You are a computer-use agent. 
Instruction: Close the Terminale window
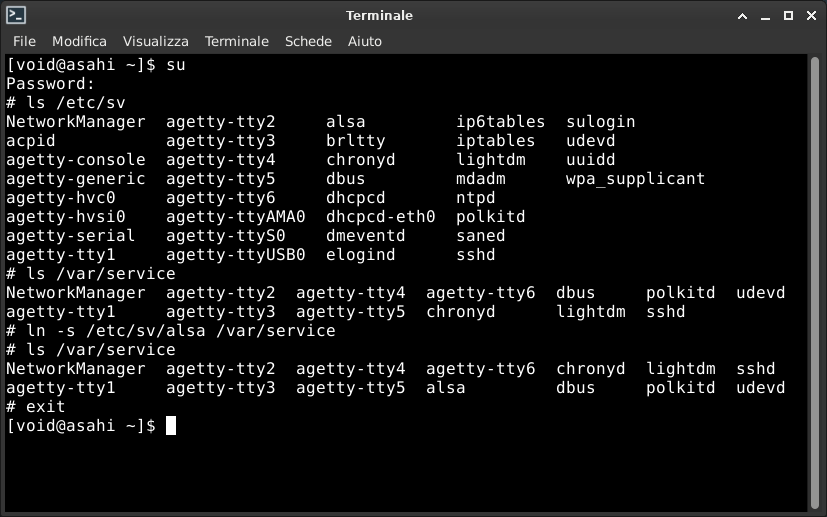tap(812, 16)
